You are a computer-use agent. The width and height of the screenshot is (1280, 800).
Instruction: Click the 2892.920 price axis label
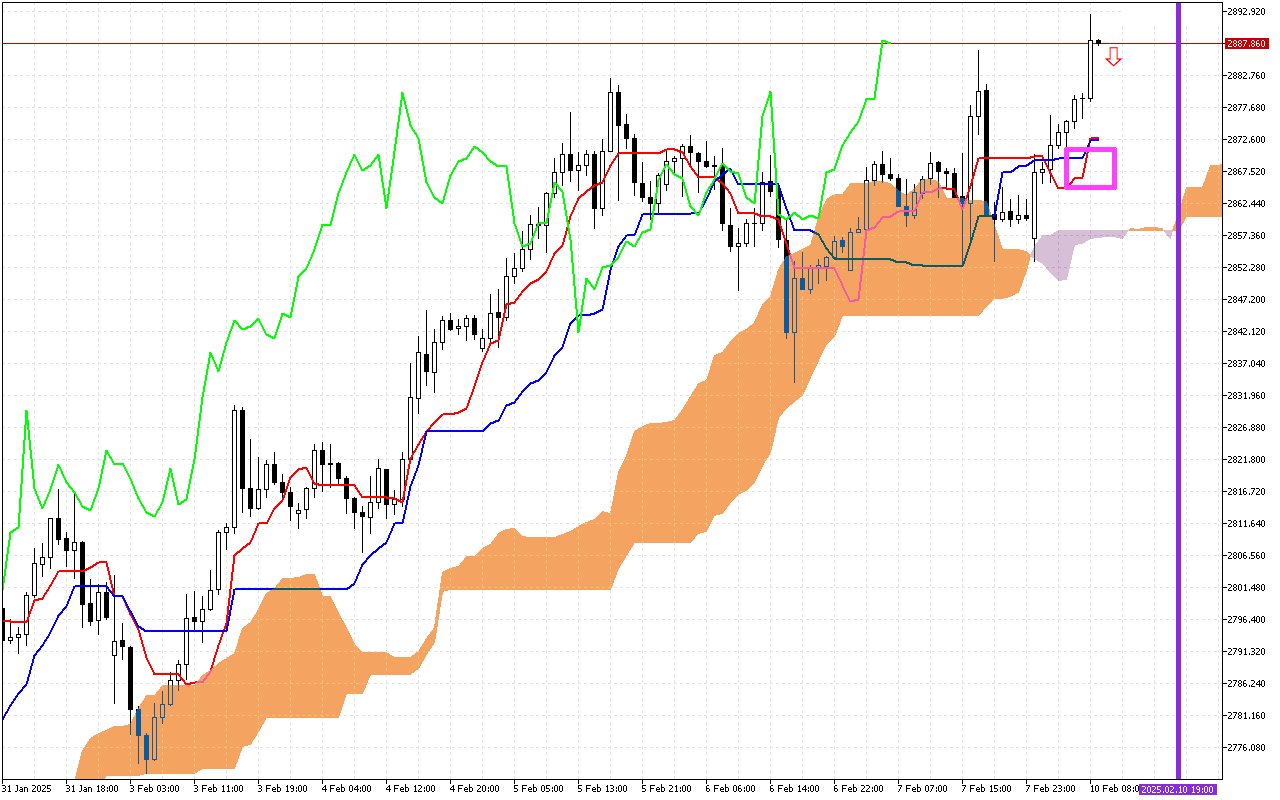pos(1245,11)
